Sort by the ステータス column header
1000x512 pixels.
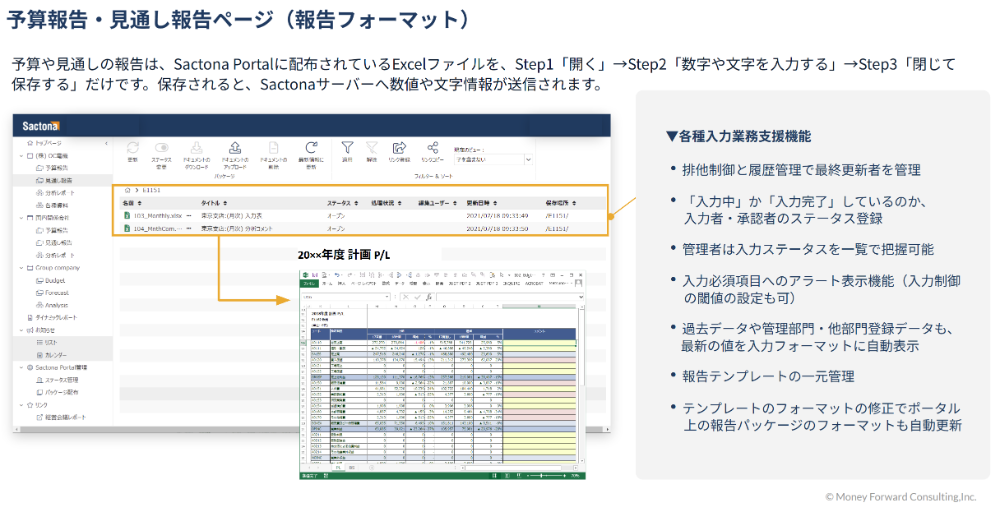pyautogui.click(x=342, y=203)
